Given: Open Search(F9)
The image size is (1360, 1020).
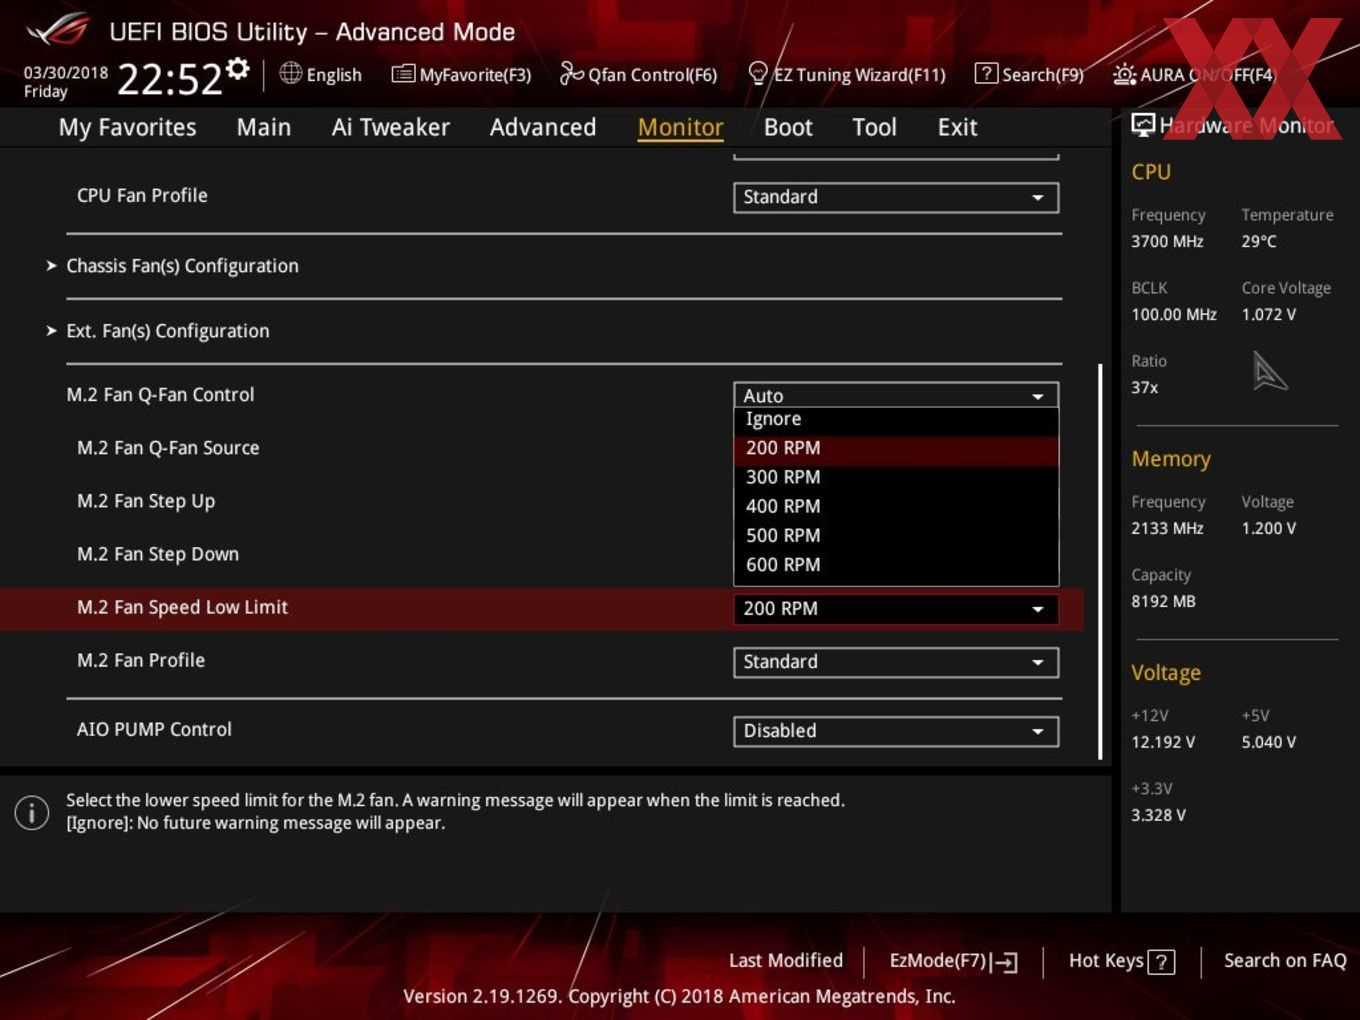Looking at the screenshot, I should pos(1029,74).
